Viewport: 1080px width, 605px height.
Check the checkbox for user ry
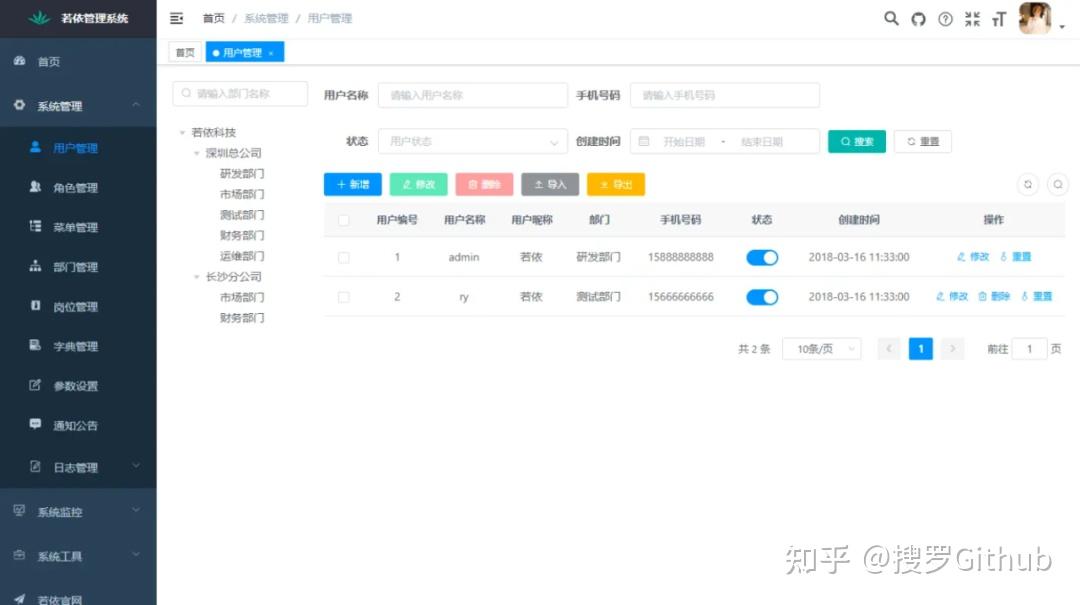(343, 297)
